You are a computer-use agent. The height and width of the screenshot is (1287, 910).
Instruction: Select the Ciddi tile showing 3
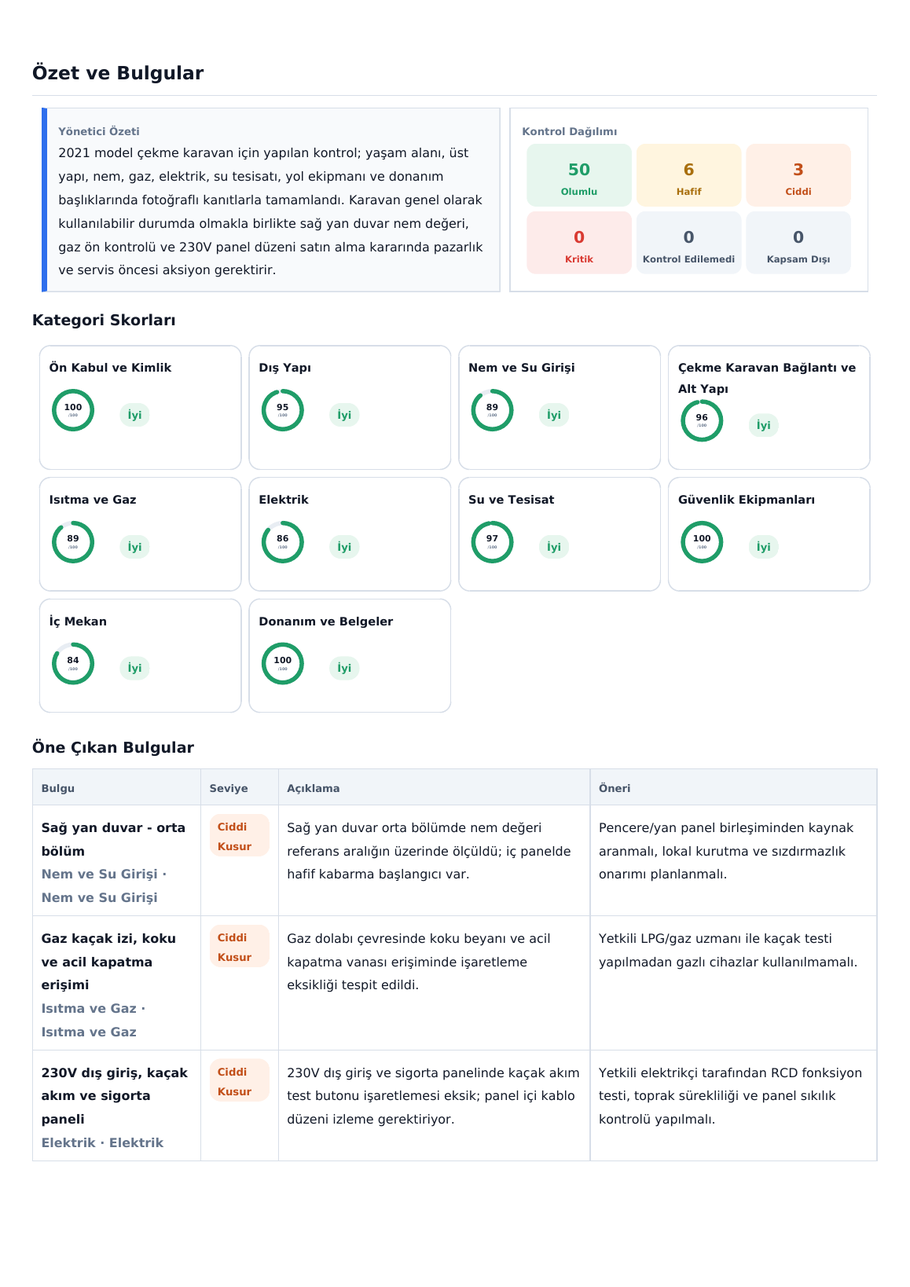[x=798, y=175]
